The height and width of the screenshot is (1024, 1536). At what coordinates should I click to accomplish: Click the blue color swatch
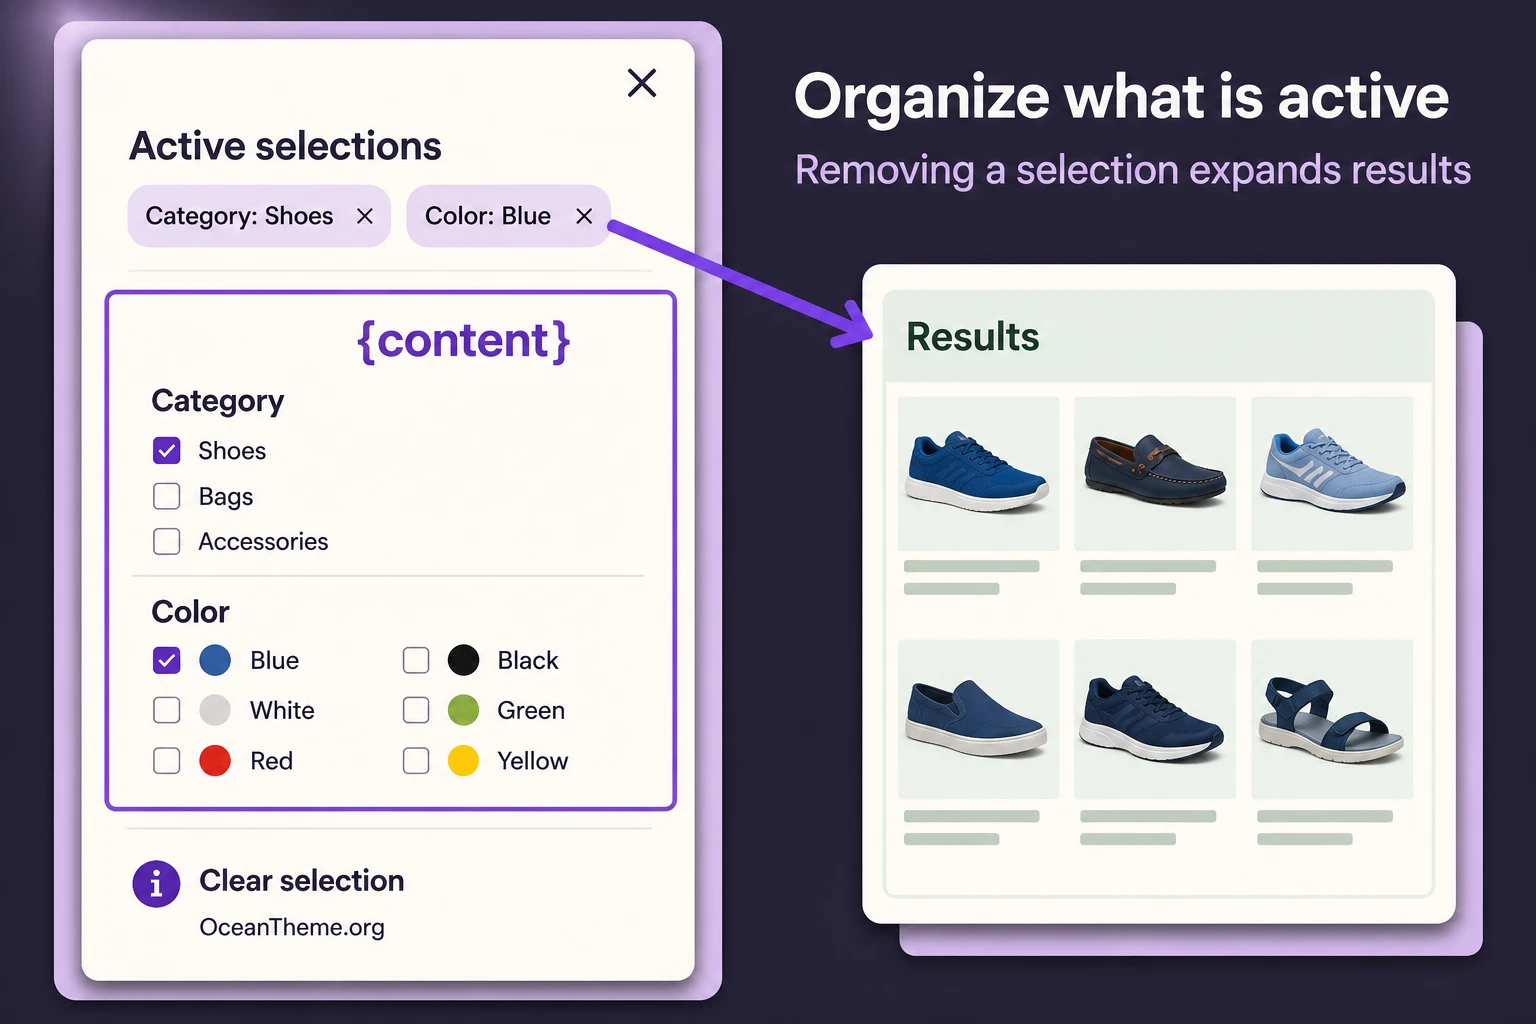coord(215,660)
